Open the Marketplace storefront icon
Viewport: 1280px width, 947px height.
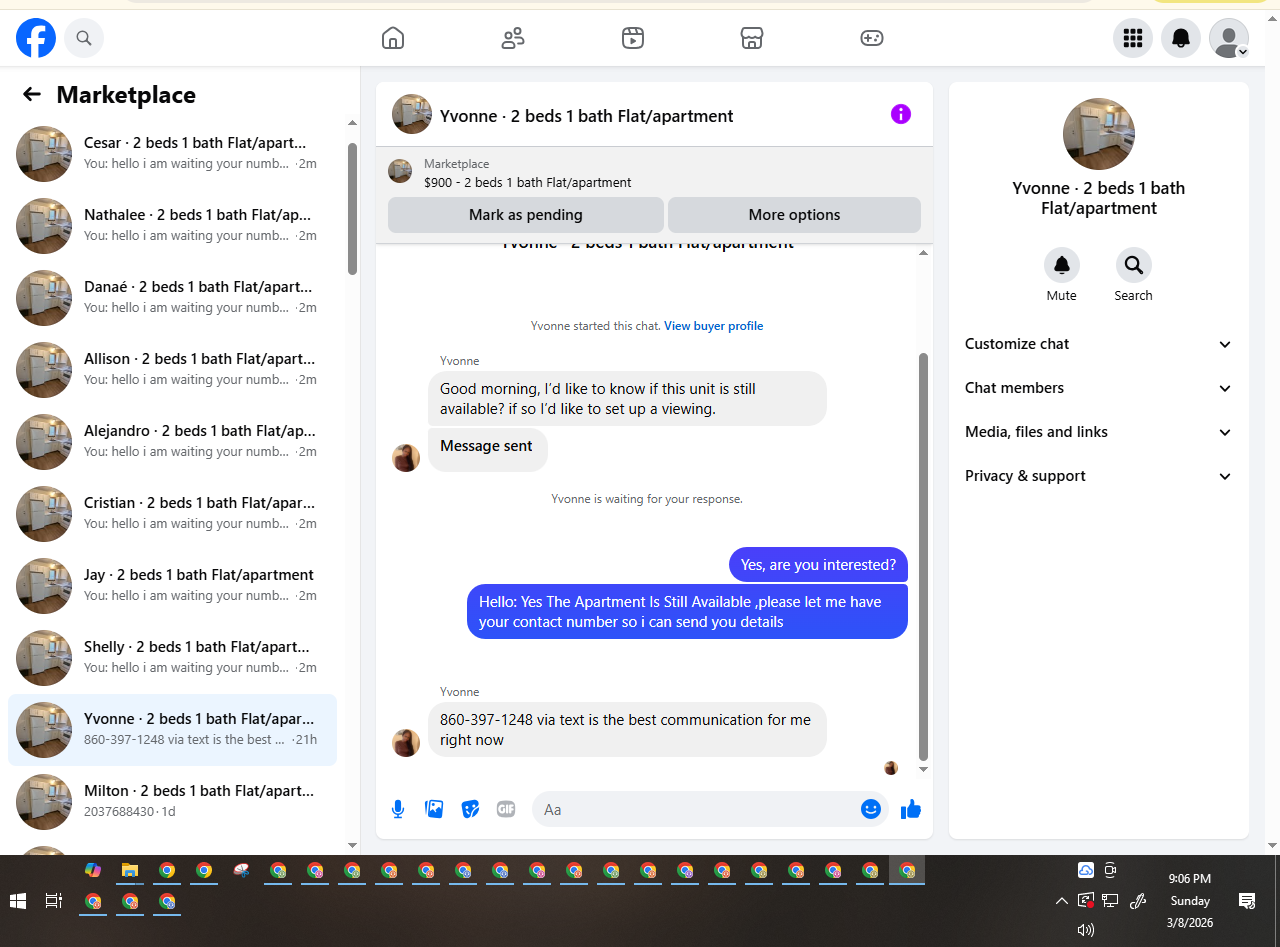tap(752, 38)
